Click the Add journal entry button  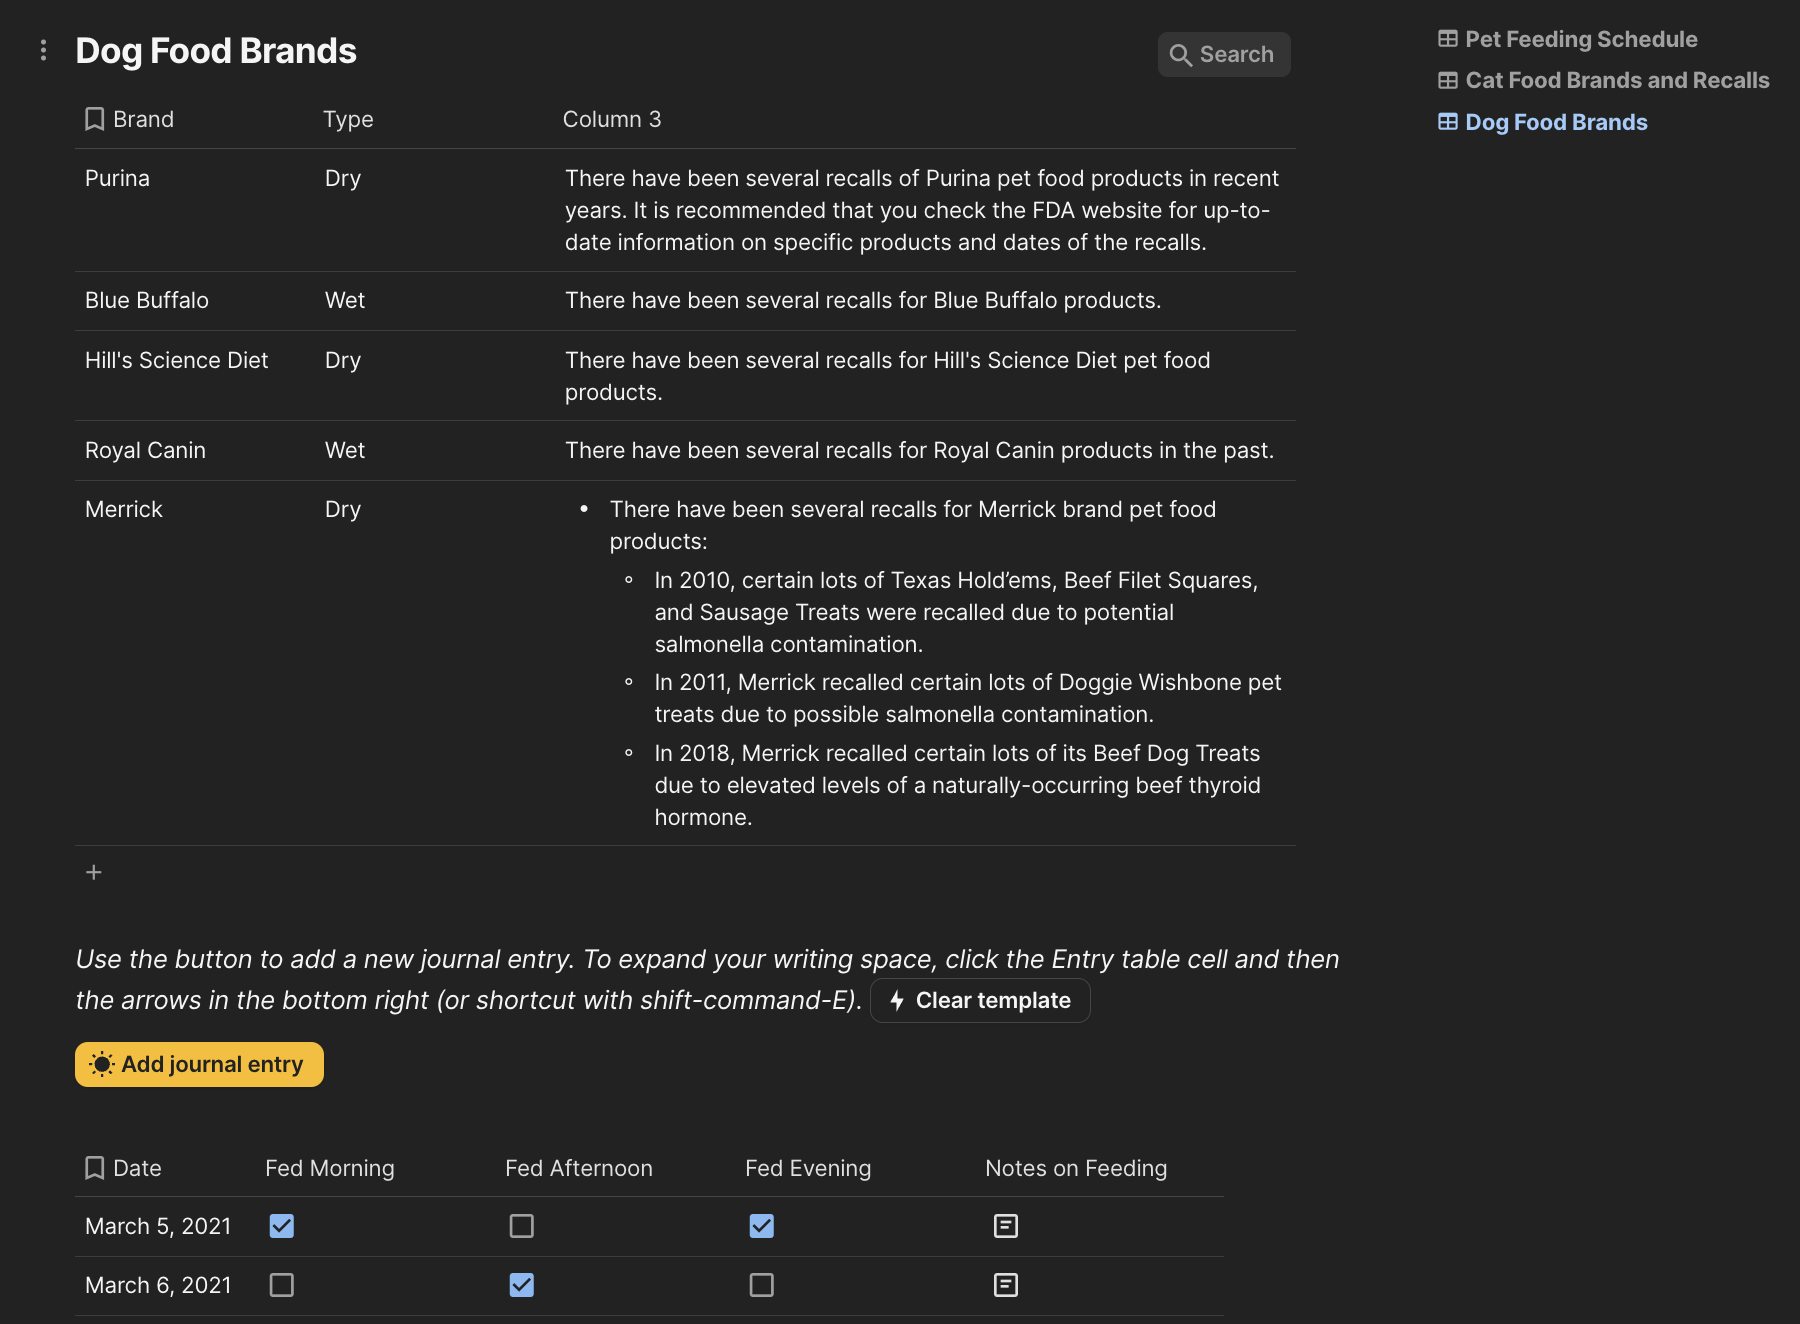(199, 1064)
